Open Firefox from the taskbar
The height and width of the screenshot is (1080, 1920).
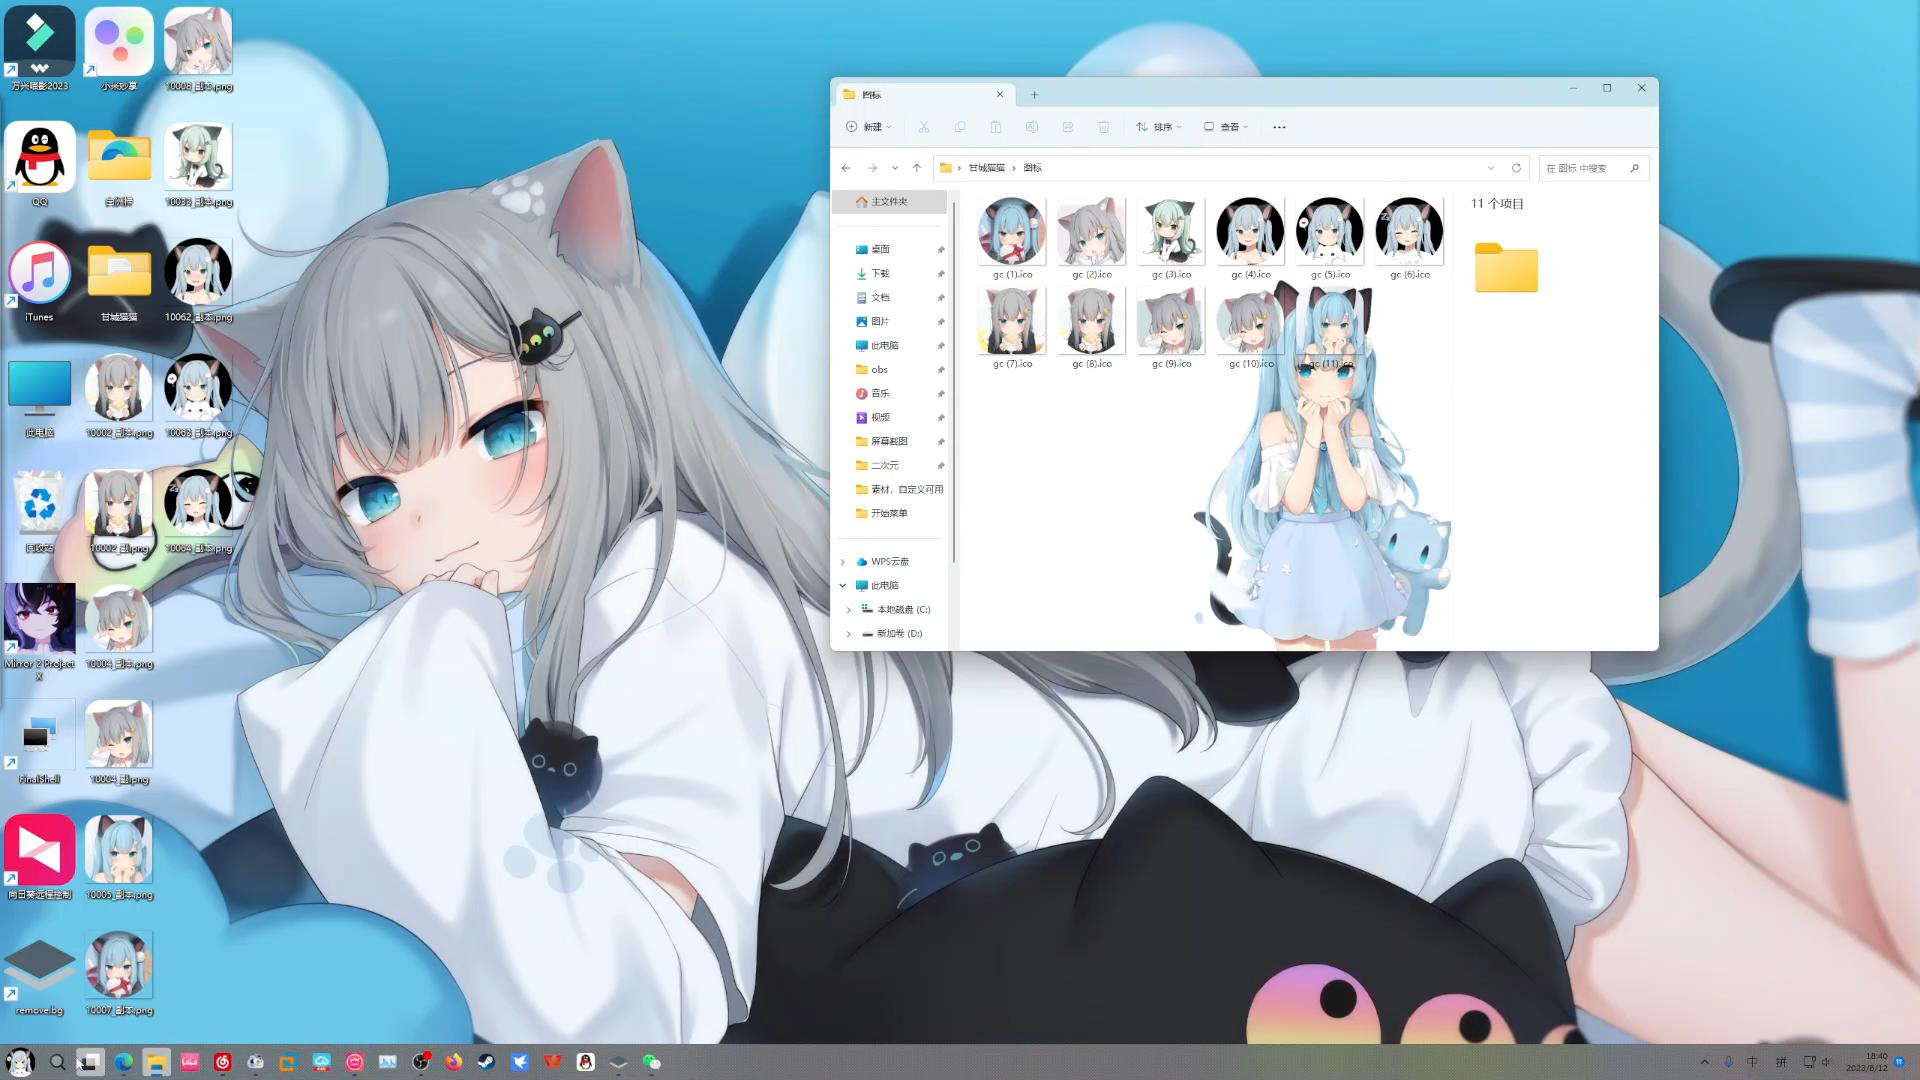454,1062
